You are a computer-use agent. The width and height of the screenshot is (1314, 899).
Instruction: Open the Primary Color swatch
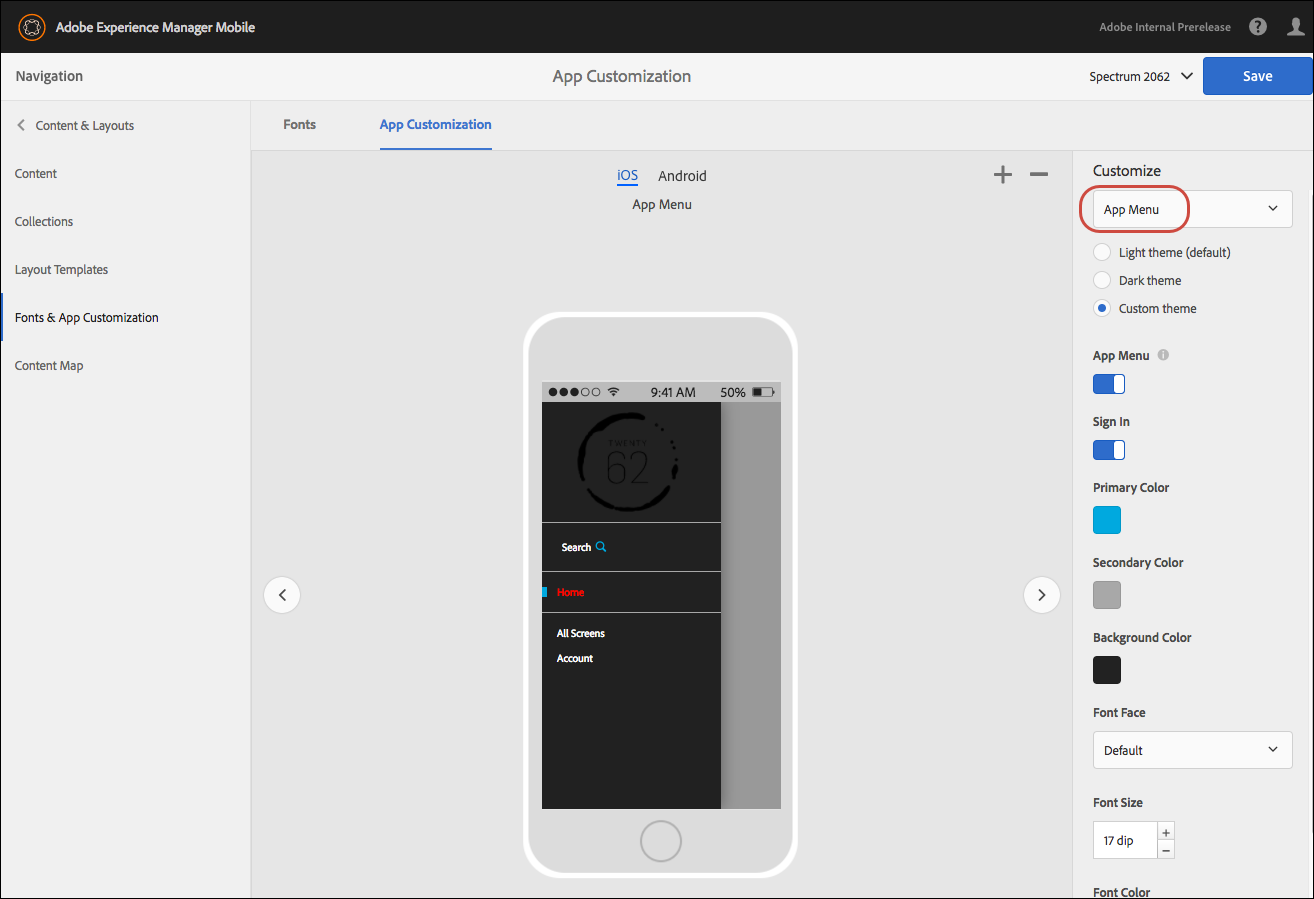pyautogui.click(x=1106, y=519)
